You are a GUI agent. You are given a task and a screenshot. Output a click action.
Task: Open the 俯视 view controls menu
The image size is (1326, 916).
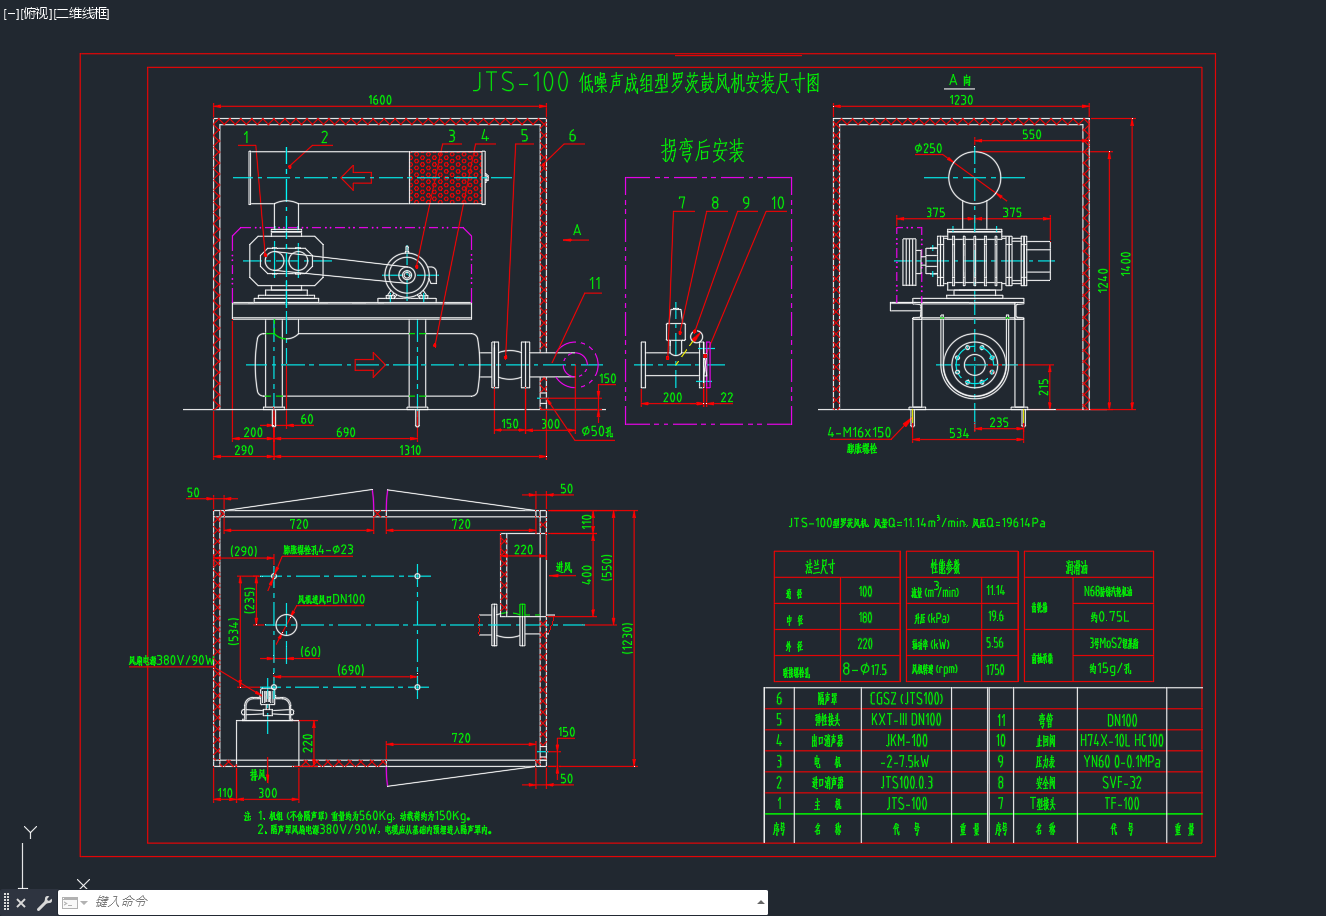[x=35, y=13]
